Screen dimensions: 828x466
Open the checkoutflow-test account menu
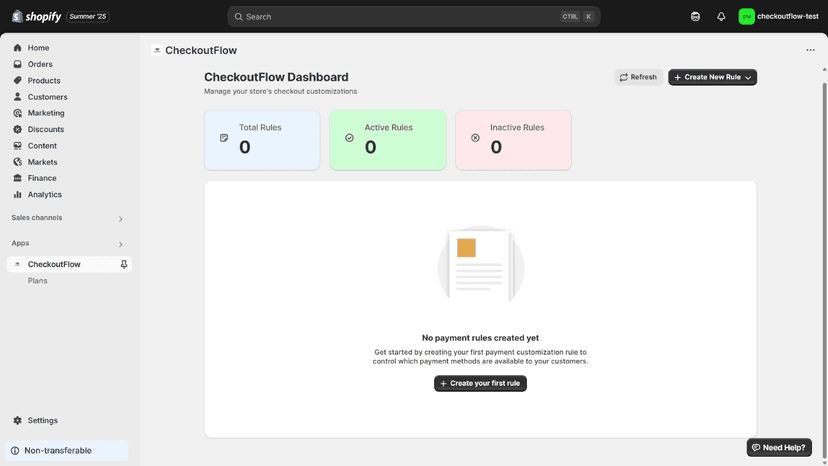tap(778, 16)
